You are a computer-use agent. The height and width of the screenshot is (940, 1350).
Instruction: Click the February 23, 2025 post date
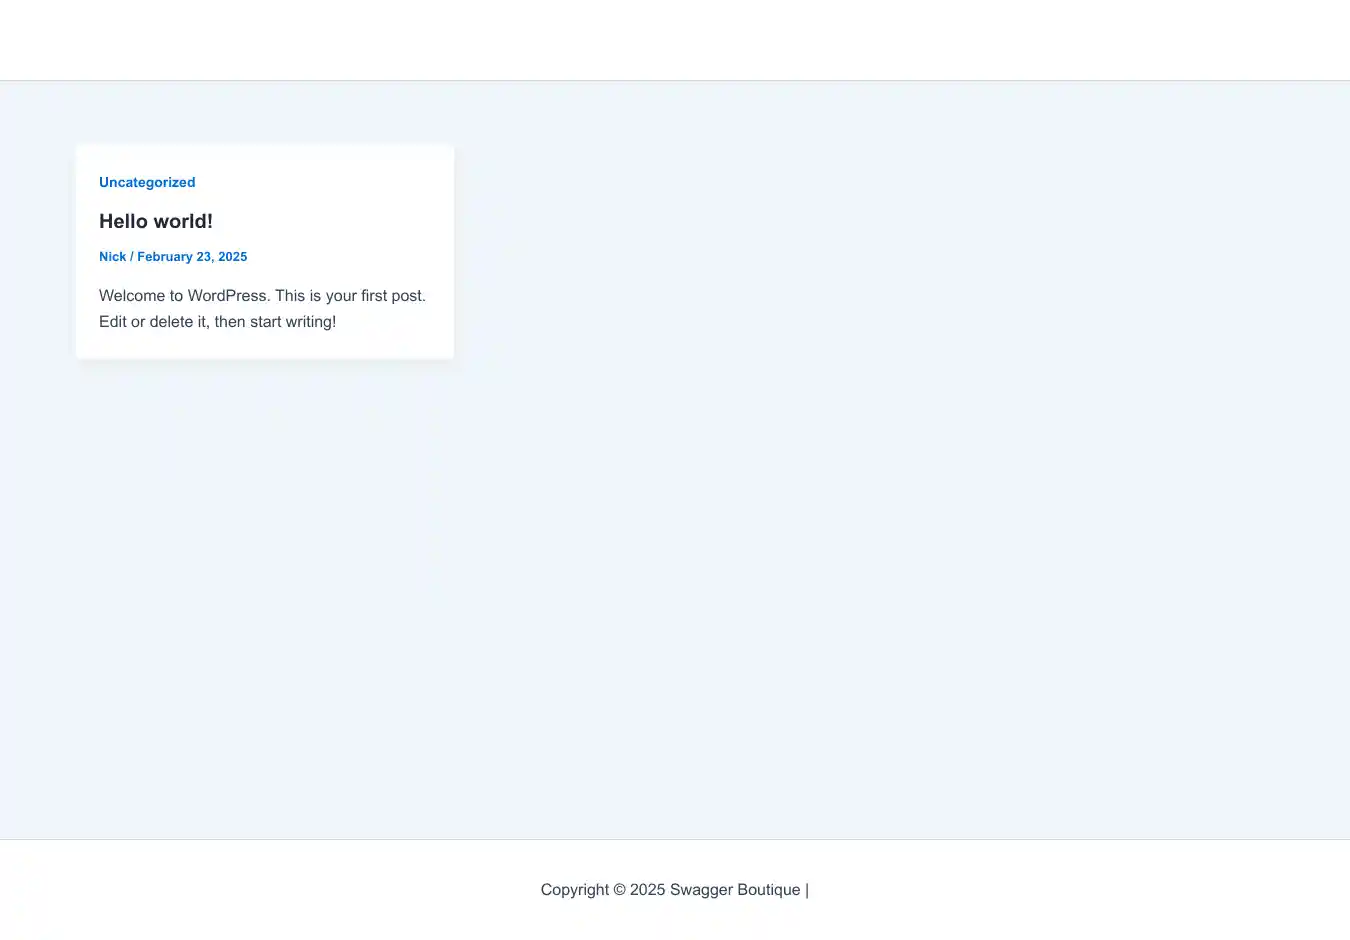192,257
